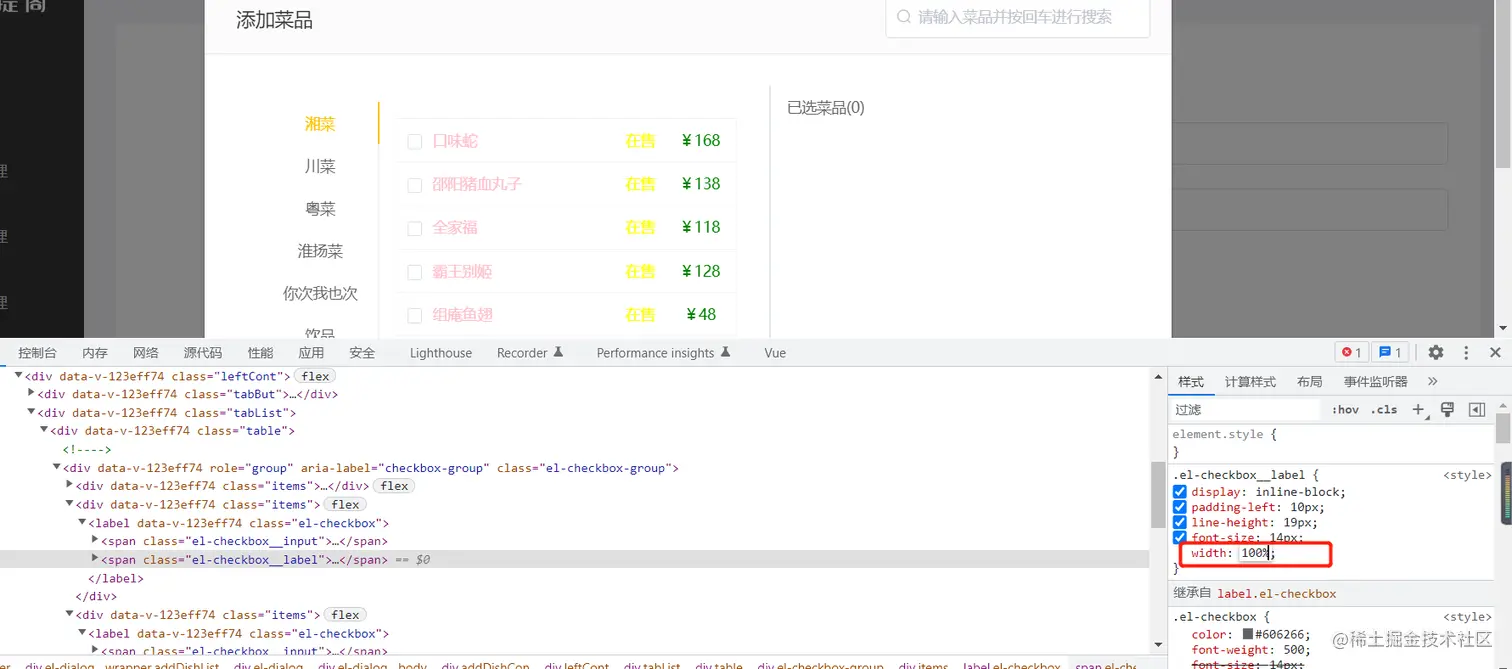Open DevTools settings gear
Viewport: 1512px width, 669px height.
coord(1436,352)
